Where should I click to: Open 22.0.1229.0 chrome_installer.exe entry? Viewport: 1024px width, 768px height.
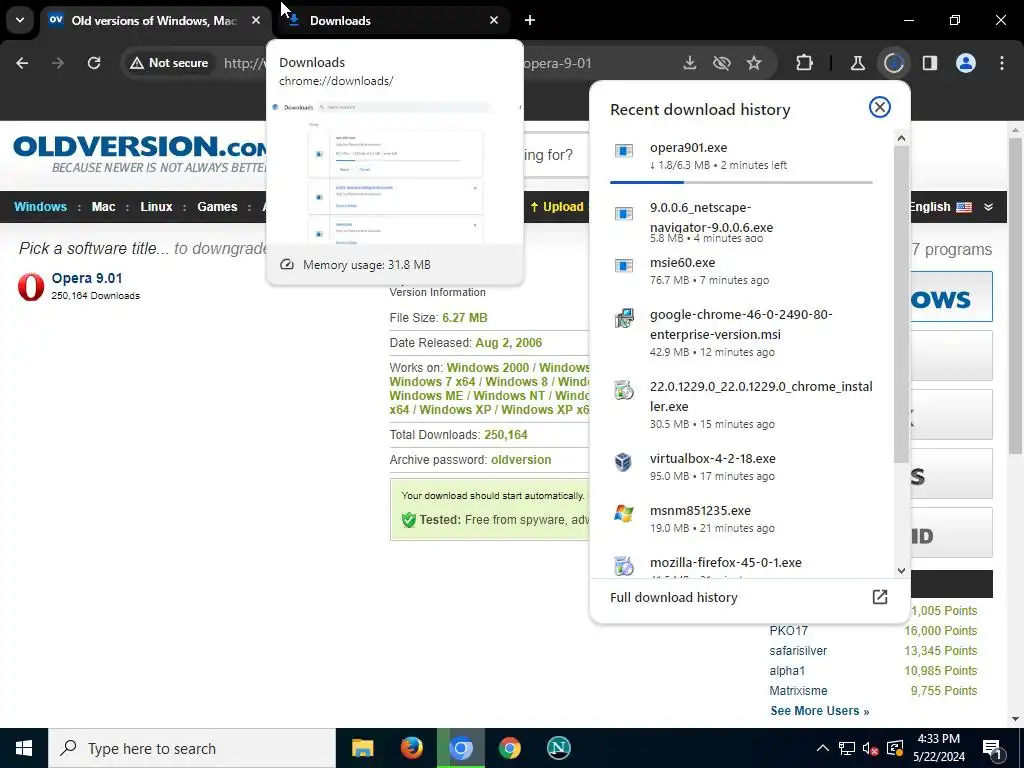[x=741, y=404]
